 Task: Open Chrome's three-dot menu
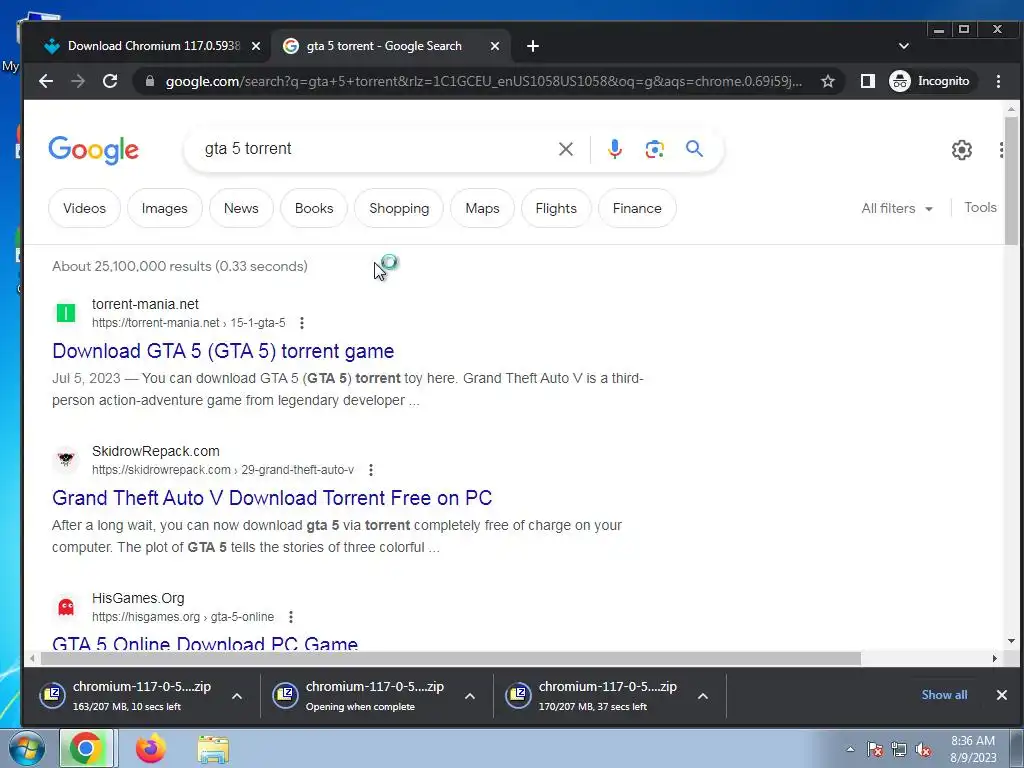coord(998,81)
